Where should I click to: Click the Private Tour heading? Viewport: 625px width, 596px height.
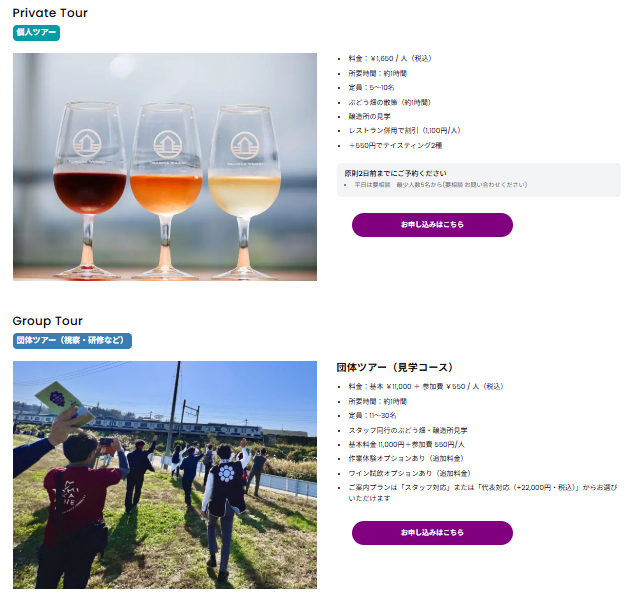50,13
